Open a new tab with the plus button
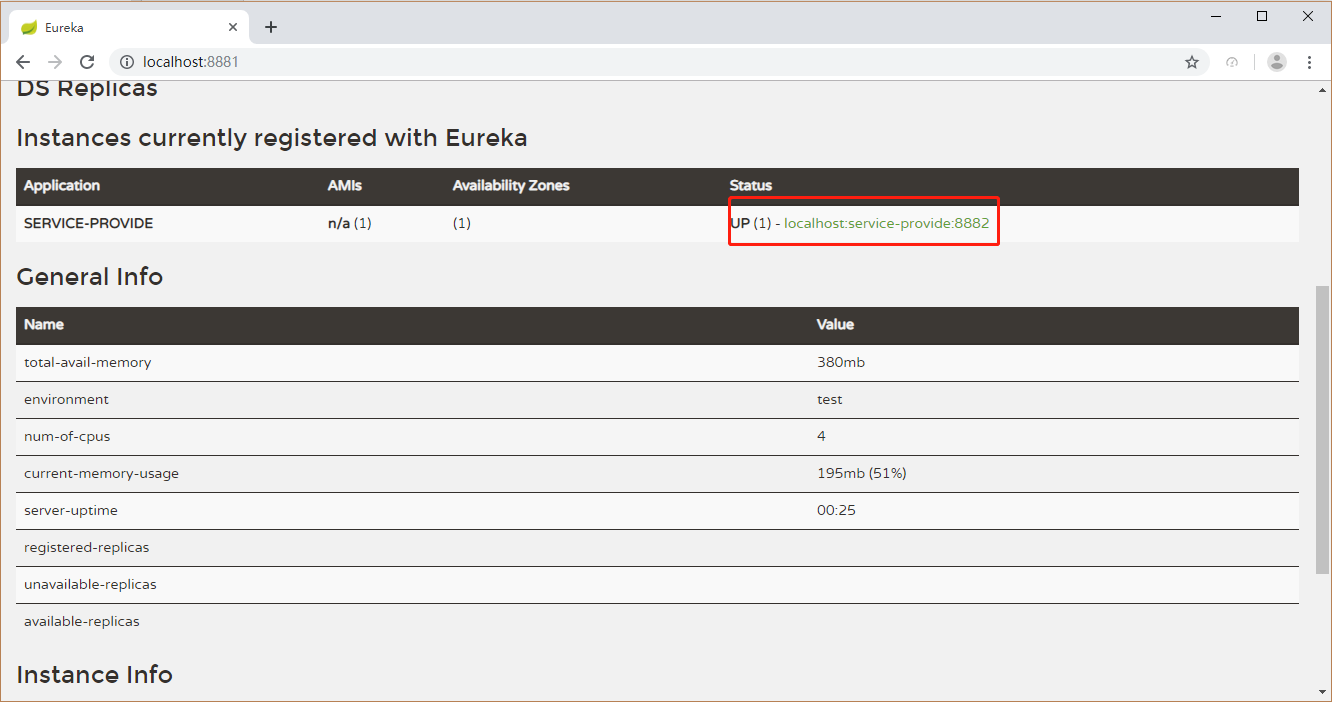This screenshot has width=1332, height=702. pyautogui.click(x=271, y=27)
